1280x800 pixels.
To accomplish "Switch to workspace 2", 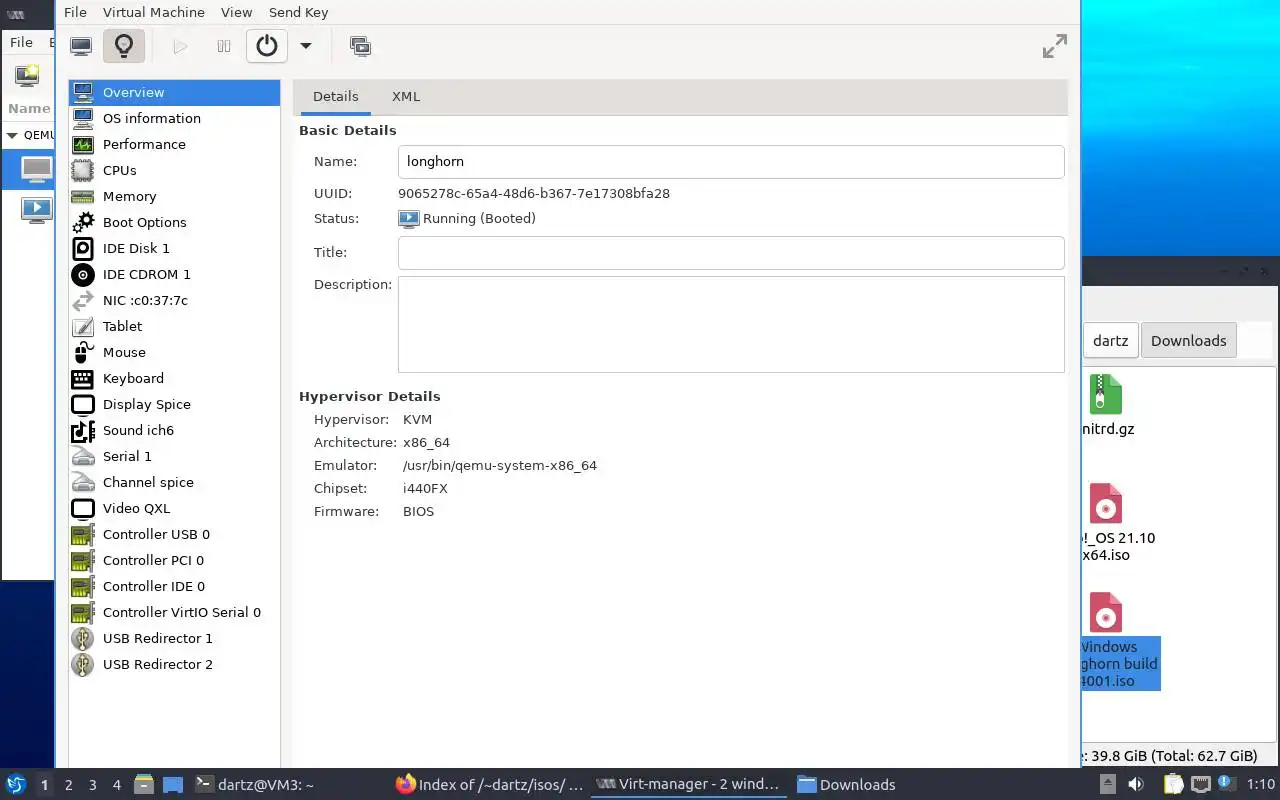I will pos(68,785).
